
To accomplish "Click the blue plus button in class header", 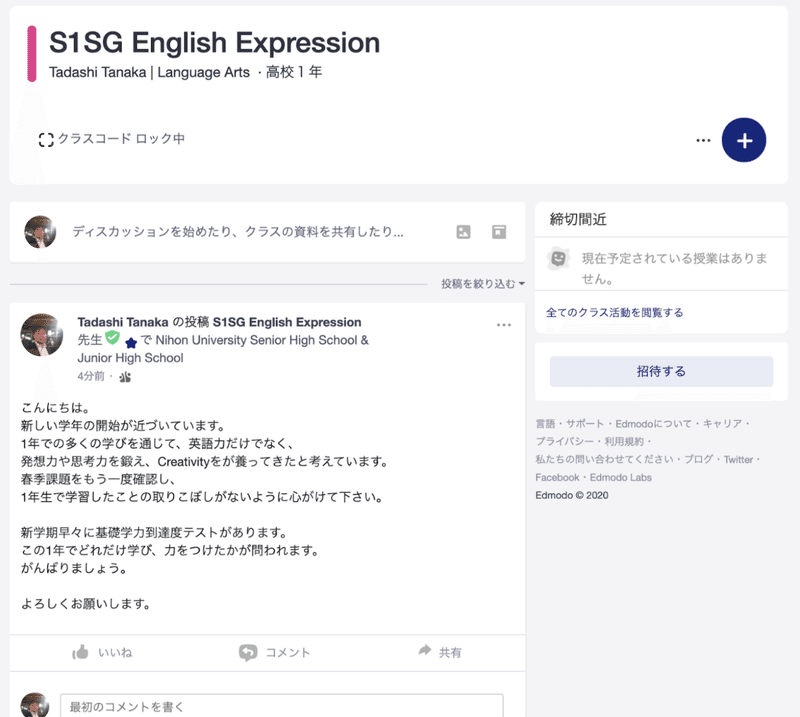I will point(743,140).
